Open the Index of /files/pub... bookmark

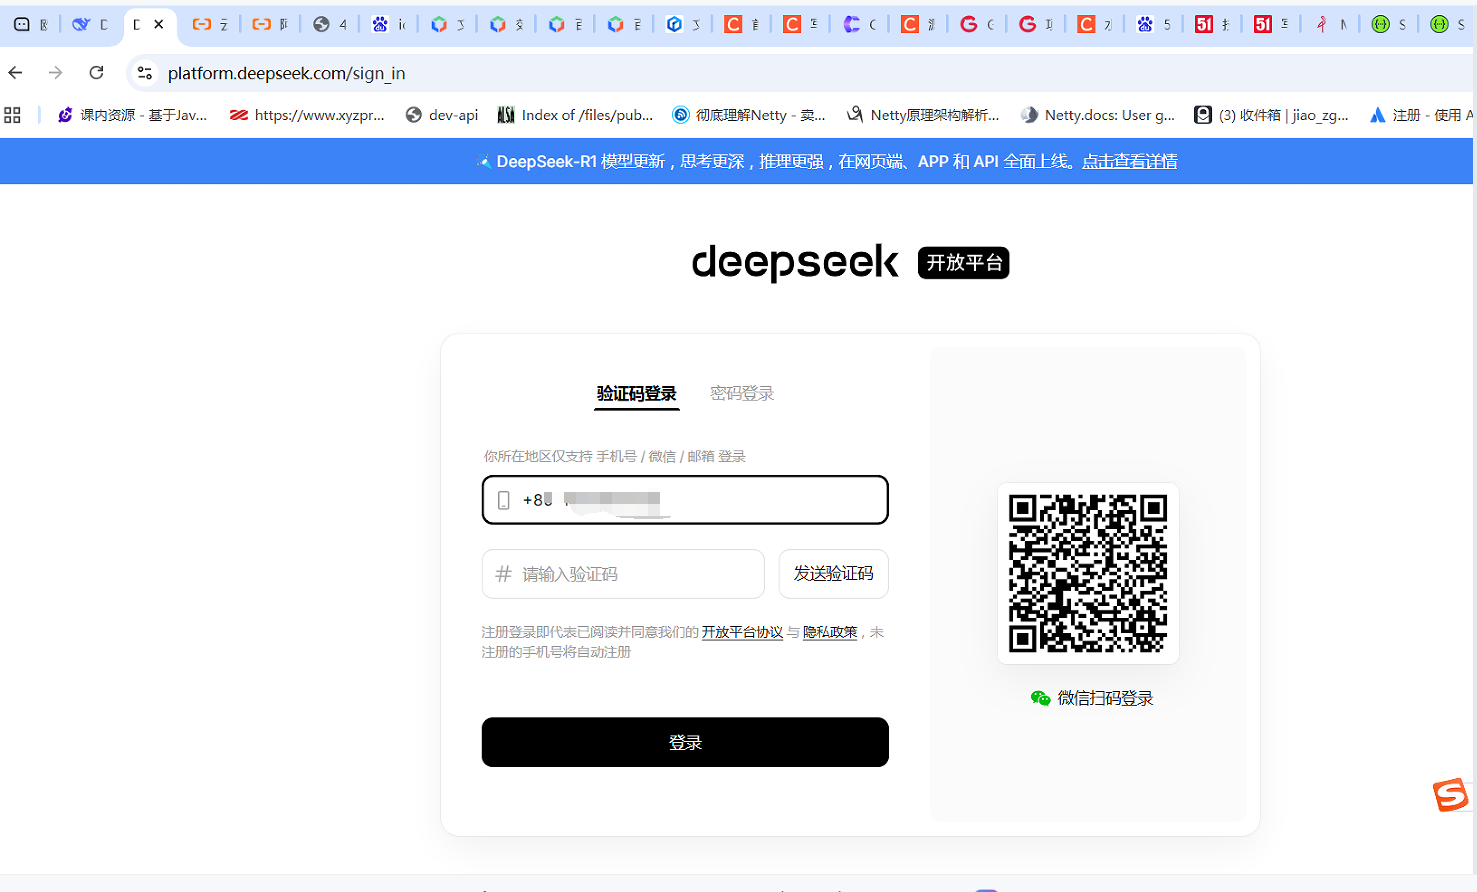pos(575,115)
